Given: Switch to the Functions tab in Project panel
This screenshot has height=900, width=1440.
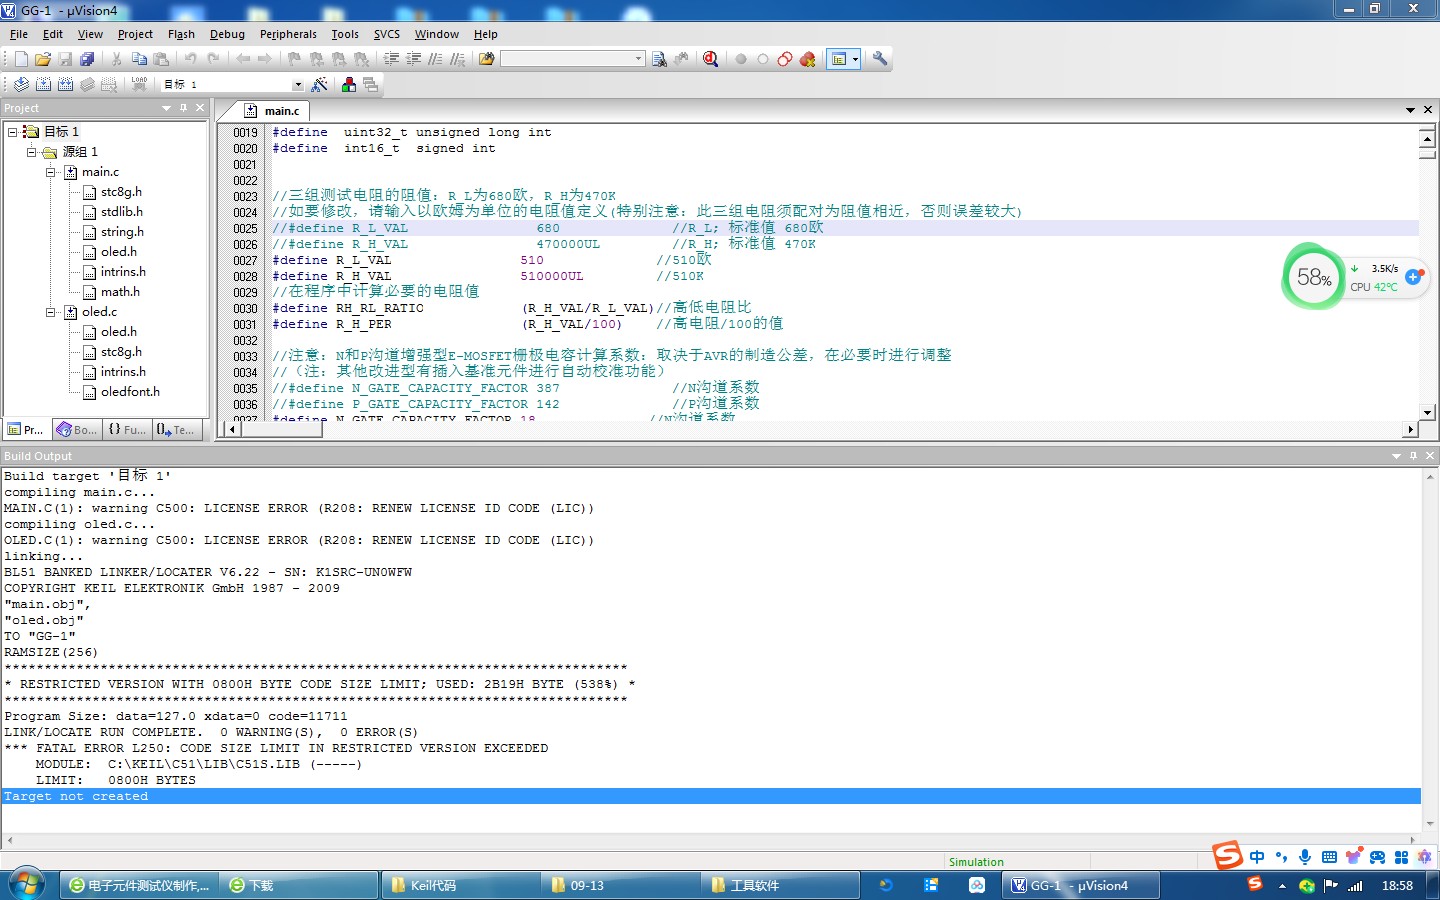Looking at the screenshot, I should [x=127, y=430].
